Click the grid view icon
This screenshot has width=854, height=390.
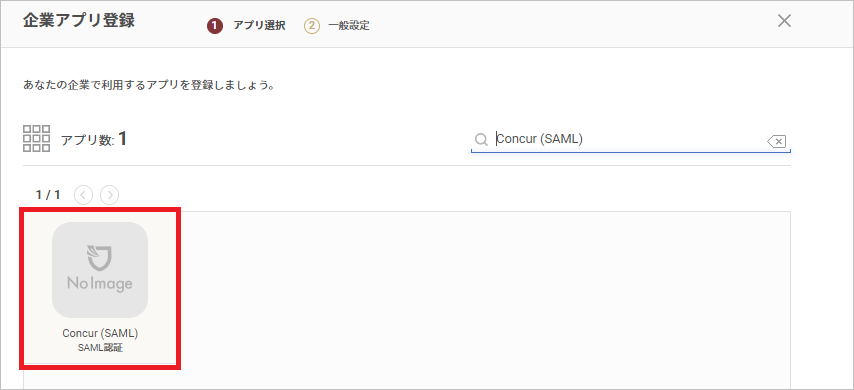pyautogui.click(x=36, y=138)
